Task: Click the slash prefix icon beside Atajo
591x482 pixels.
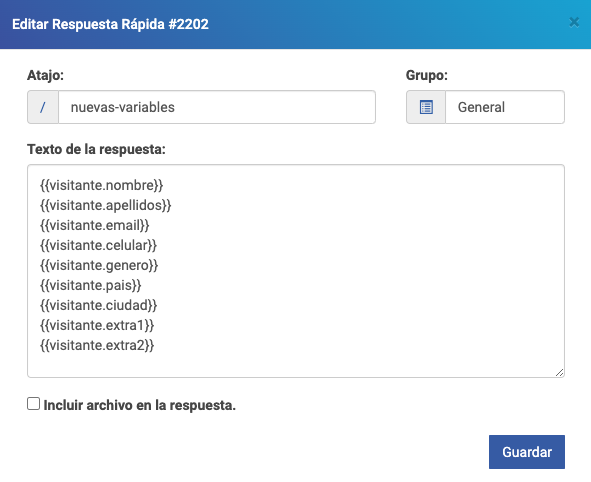Action: [43, 107]
